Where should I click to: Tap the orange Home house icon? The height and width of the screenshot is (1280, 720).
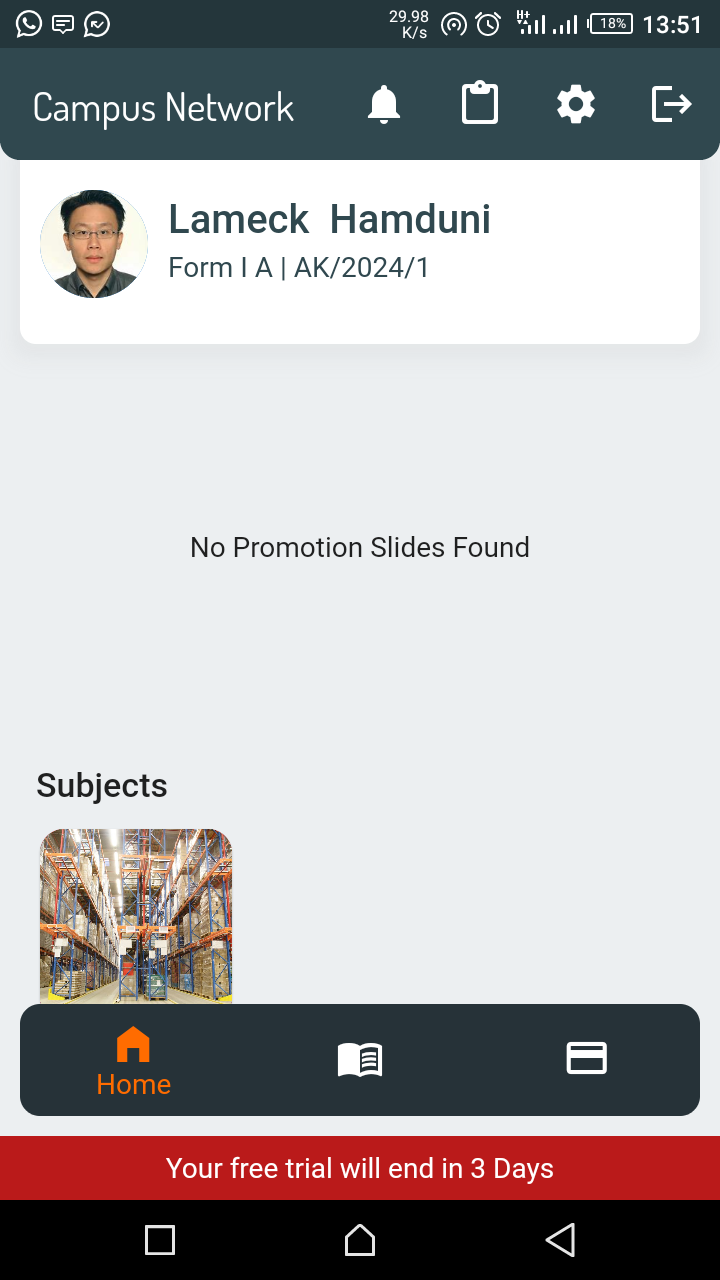(133, 1045)
